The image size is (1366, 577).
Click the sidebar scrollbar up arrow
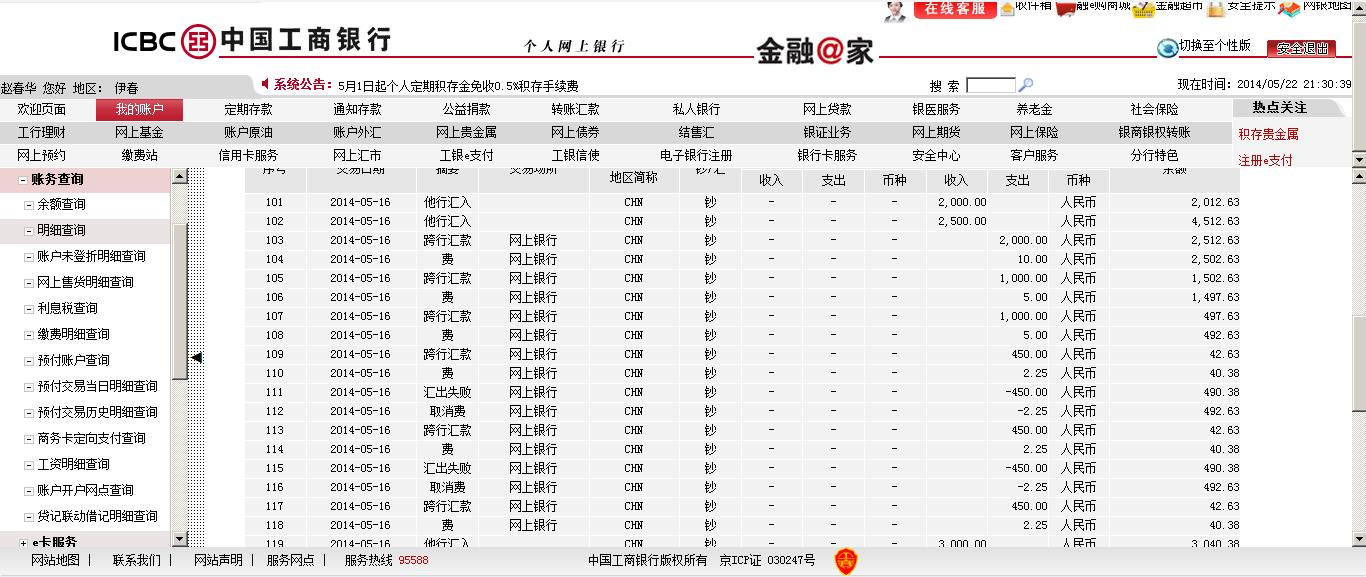pos(180,177)
